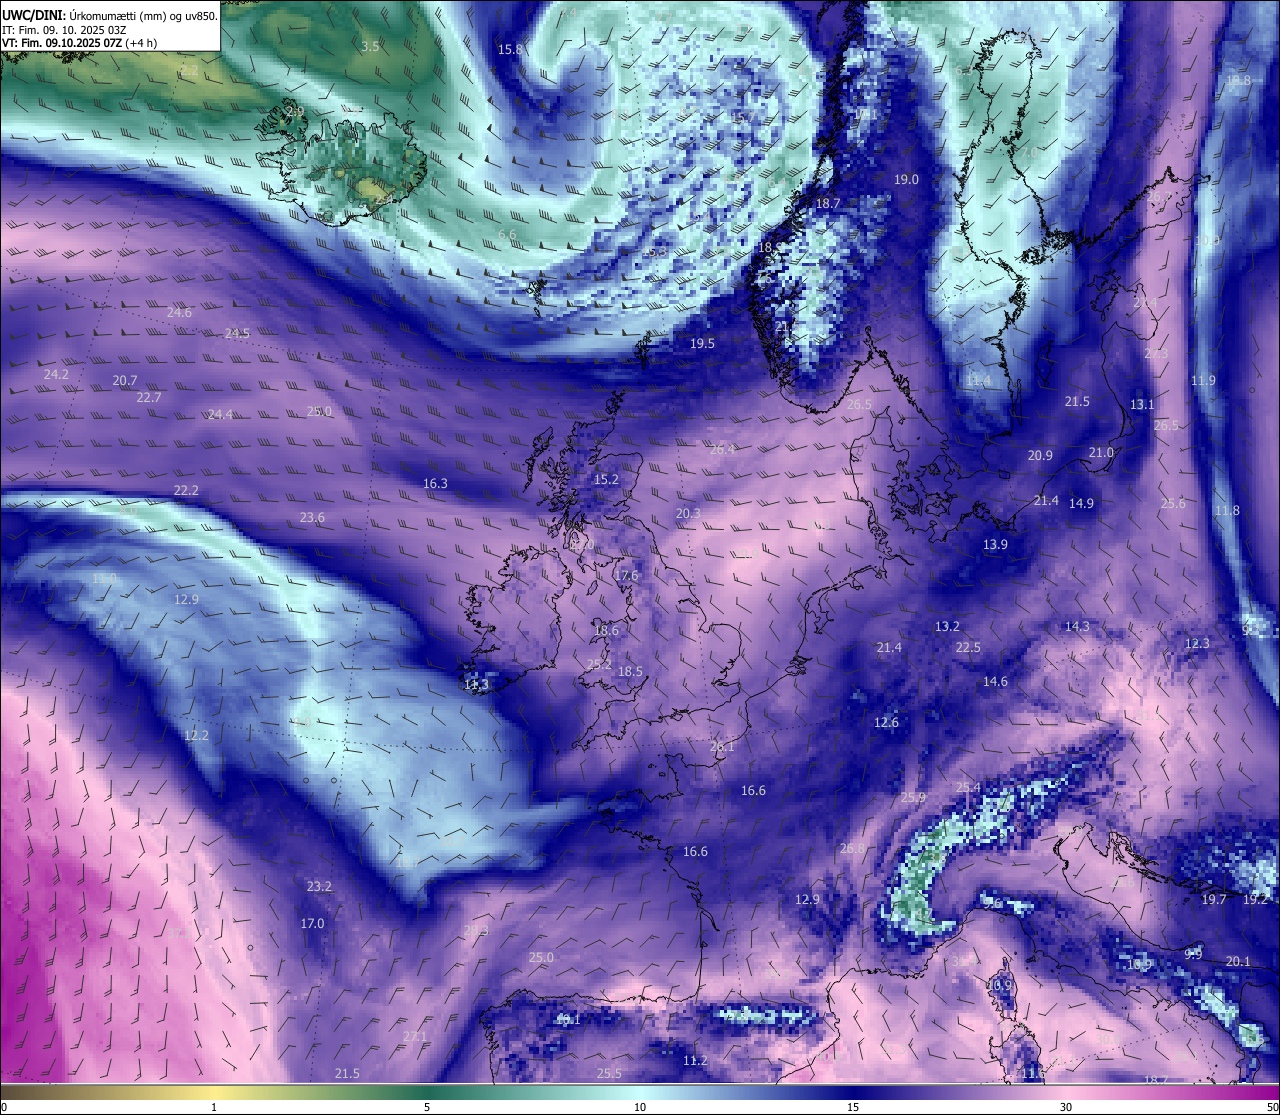Click the 24.4 value label
Viewport: 1280px width, 1115px height.
pyautogui.click(x=220, y=415)
